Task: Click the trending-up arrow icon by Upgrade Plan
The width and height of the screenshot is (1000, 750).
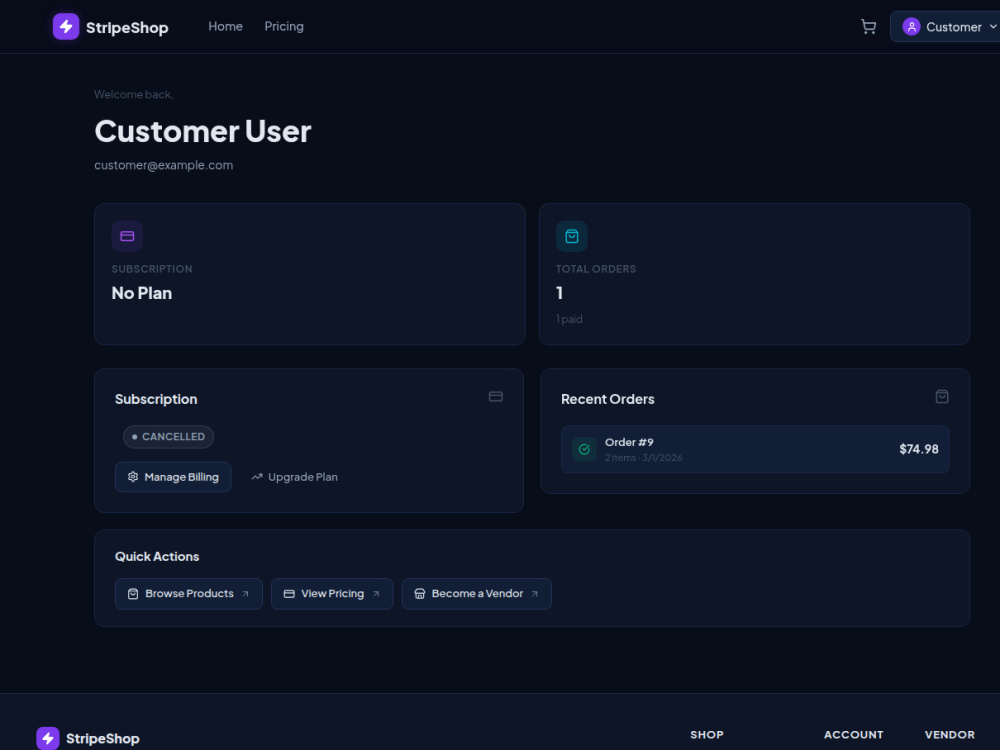Action: pyautogui.click(x=257, y=477)
